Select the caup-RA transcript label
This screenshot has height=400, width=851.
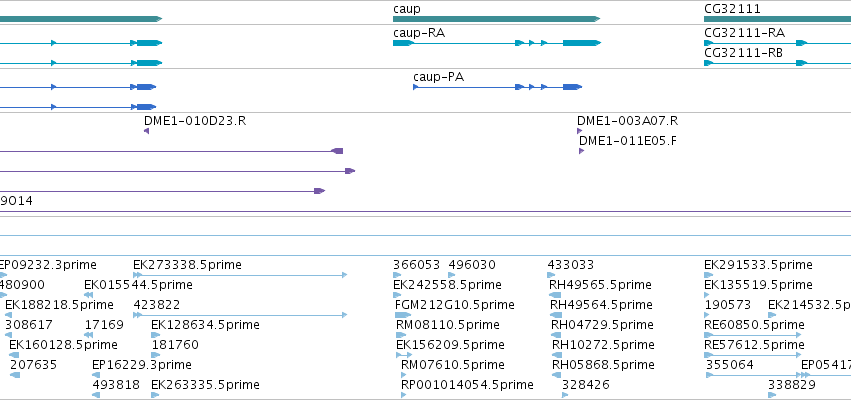coord(419,33)
